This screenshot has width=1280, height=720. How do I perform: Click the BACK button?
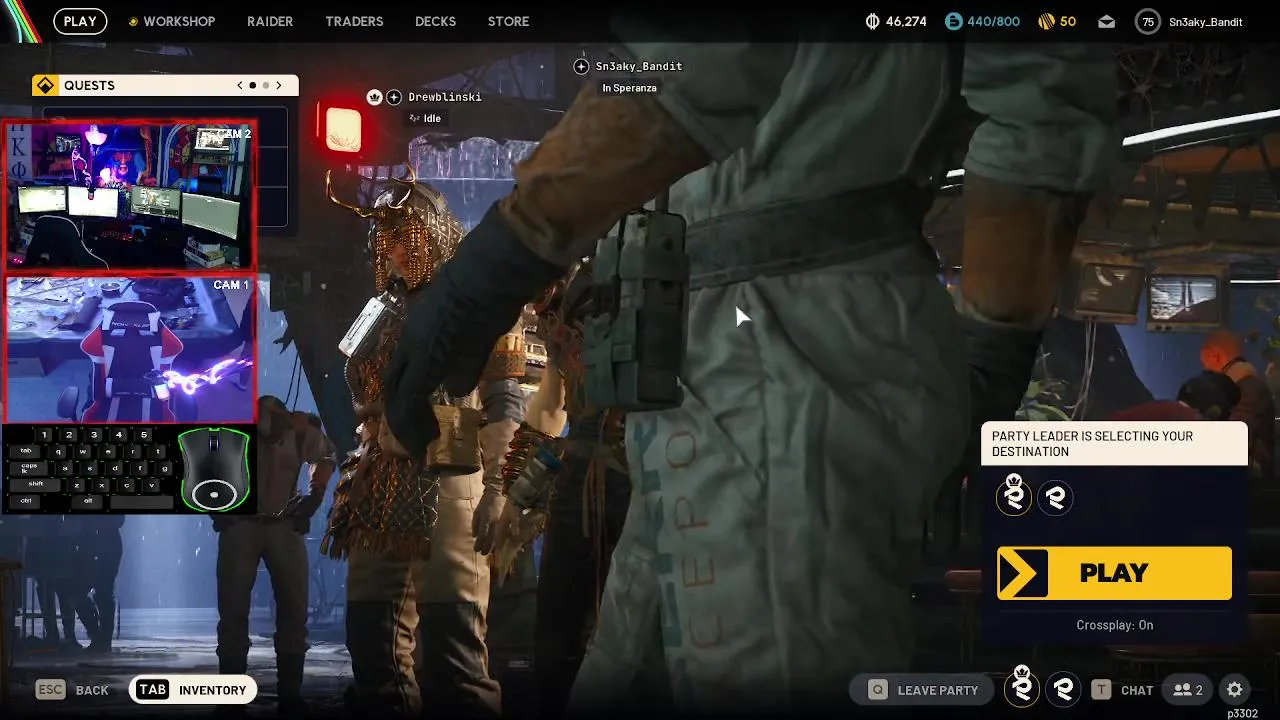[92, 690]
